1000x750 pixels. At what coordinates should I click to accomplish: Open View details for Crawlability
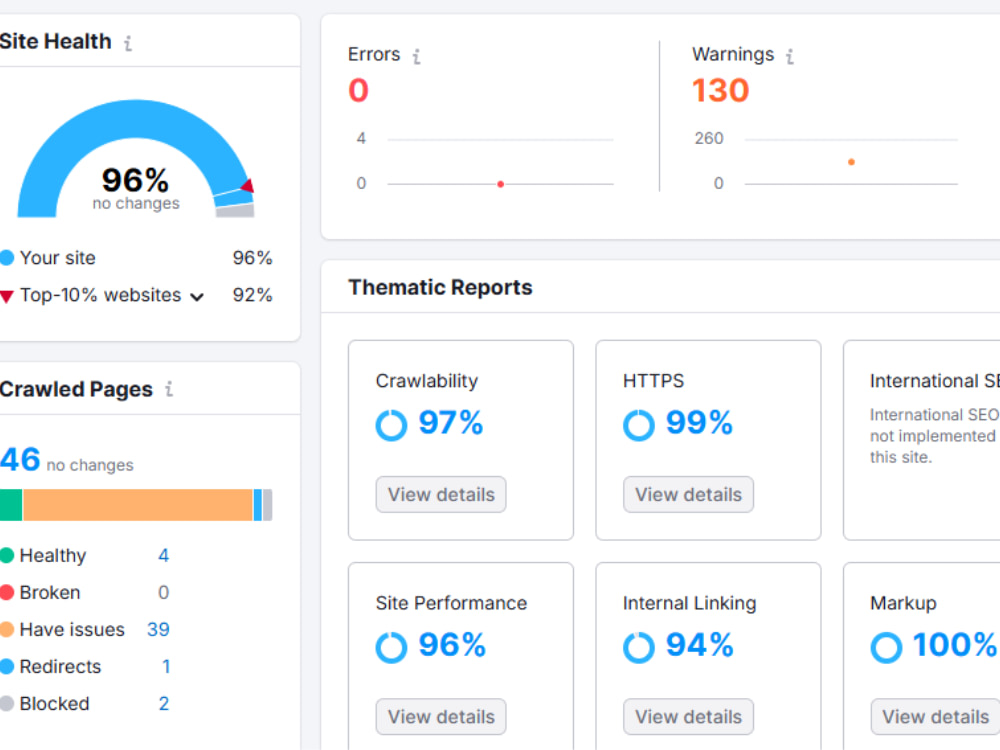pyautogui.click(x=441, y=494)
